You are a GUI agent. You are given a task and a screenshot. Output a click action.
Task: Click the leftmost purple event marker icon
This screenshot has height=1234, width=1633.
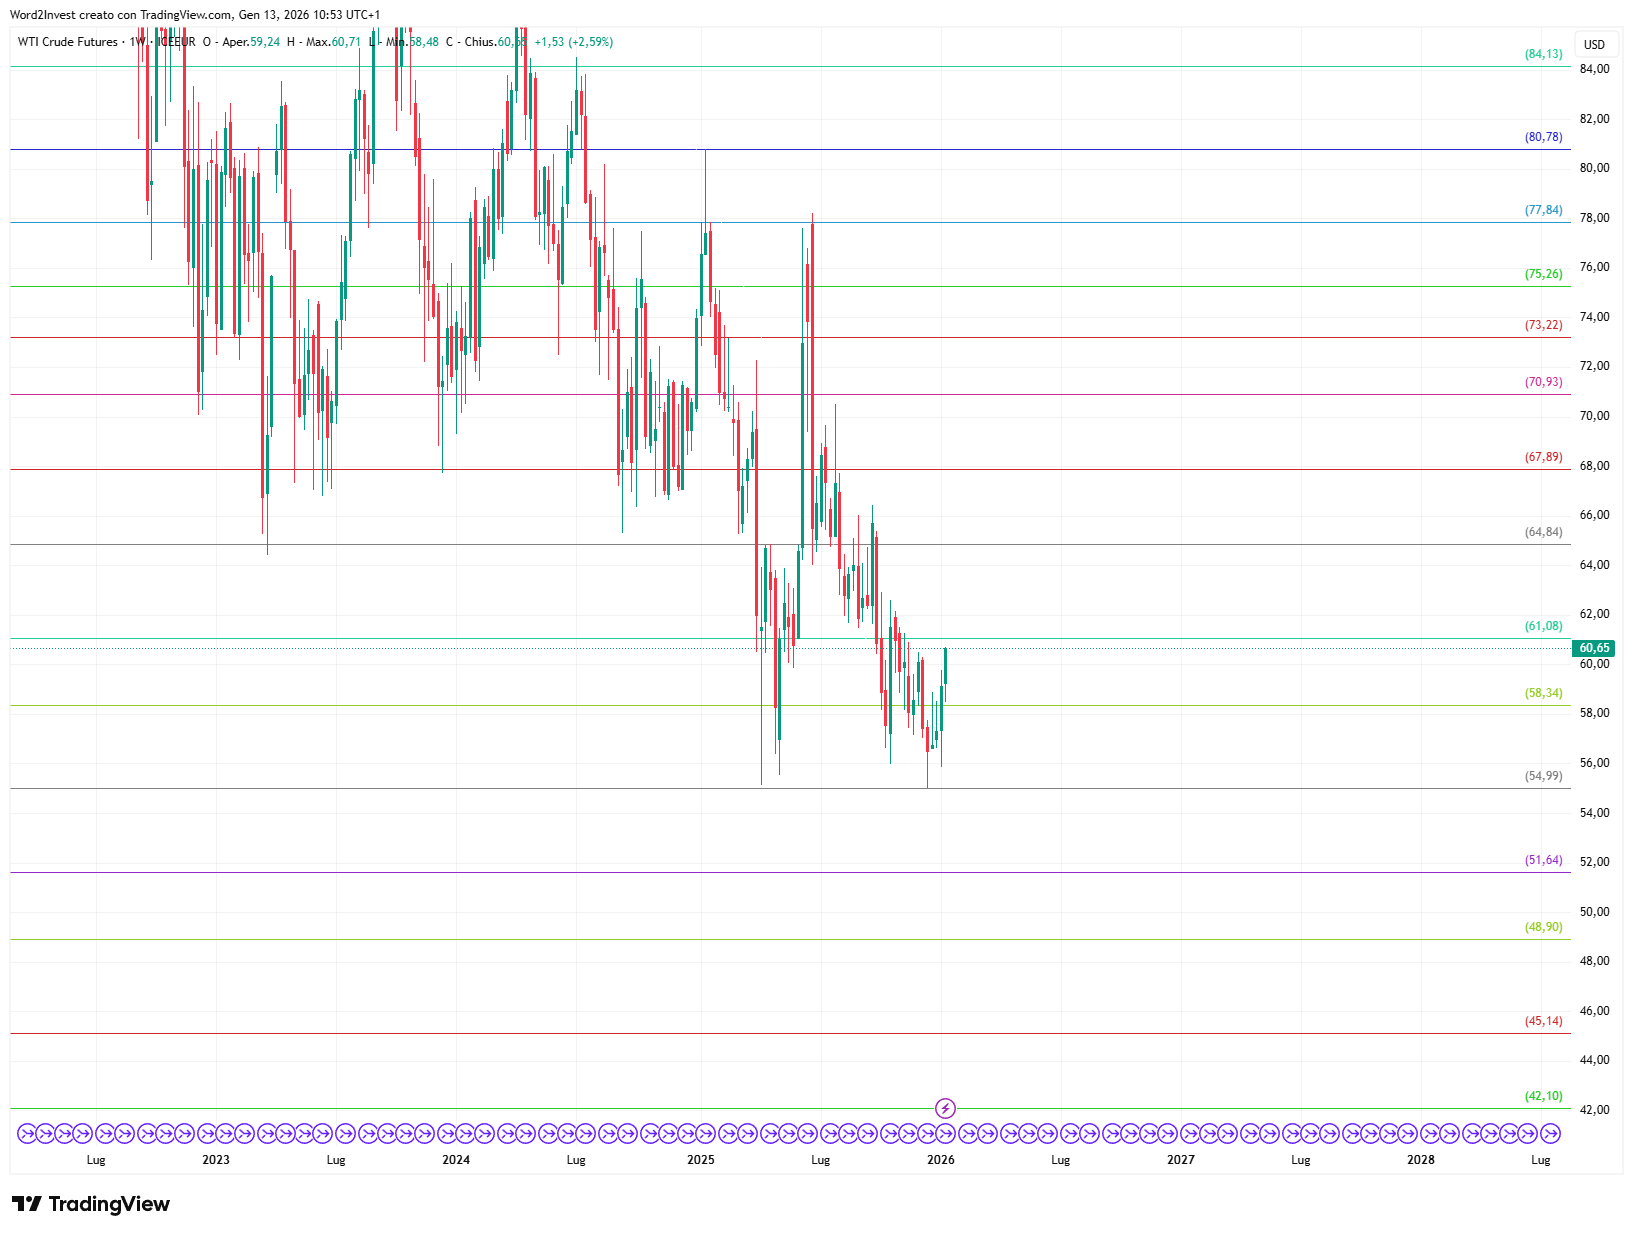pyautogui.click(x=27, y=1134)
